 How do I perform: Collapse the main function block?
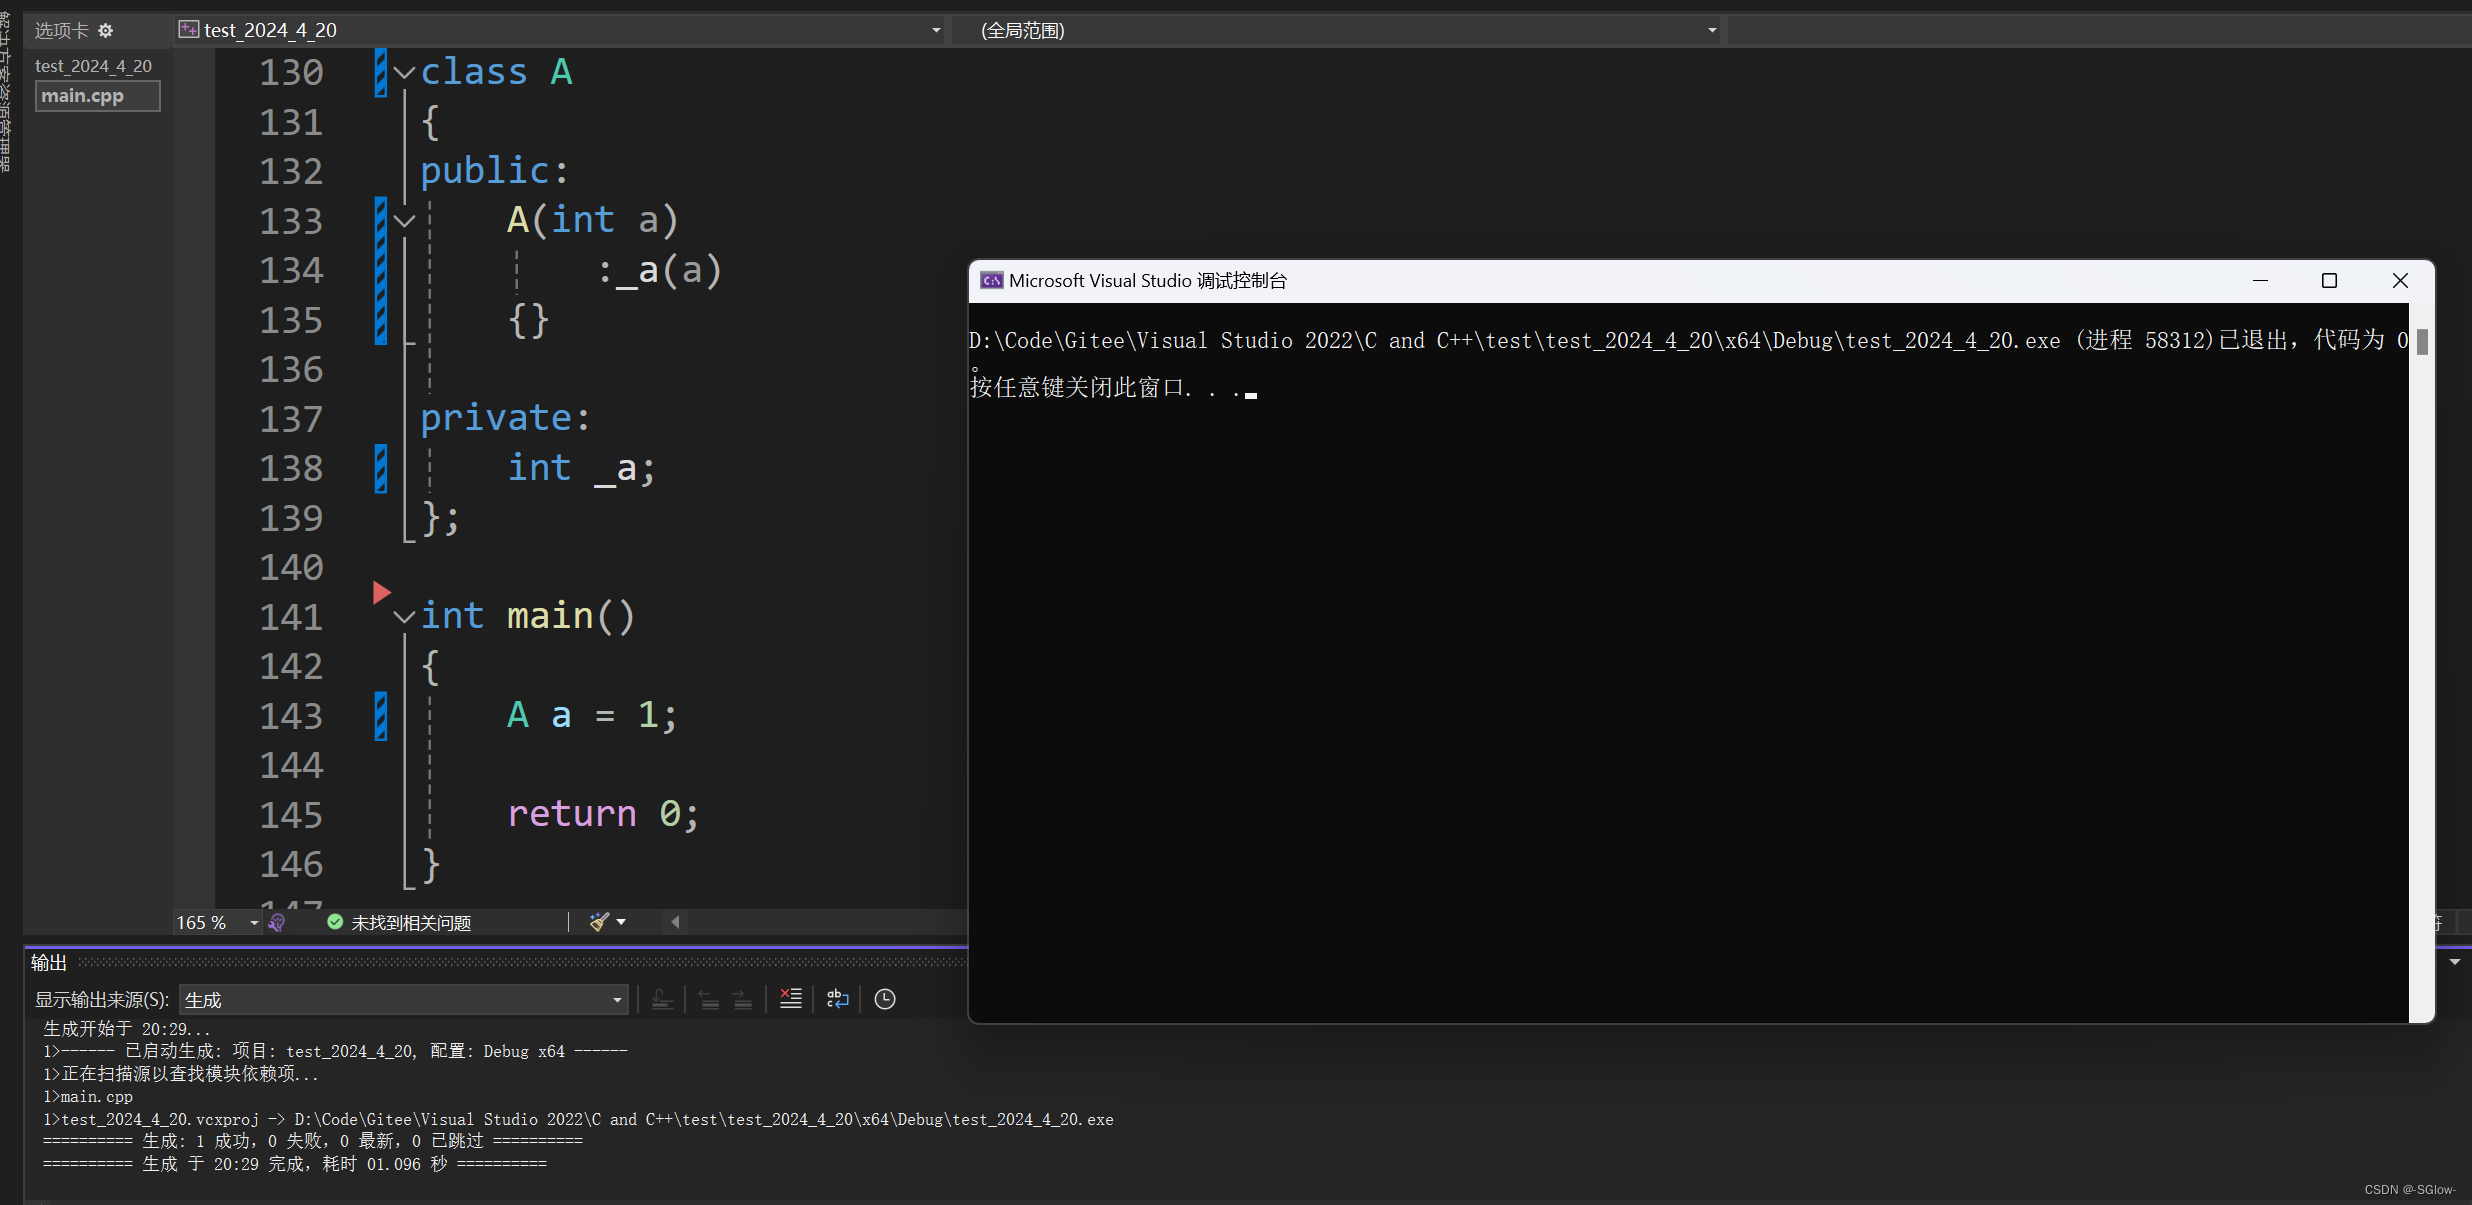point(404,617)
